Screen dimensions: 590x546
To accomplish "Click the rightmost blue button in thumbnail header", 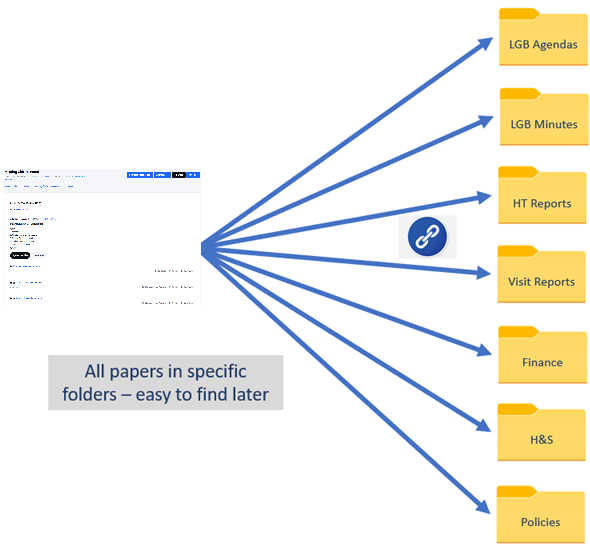I will pyautogui.click(x=193, y=175).
